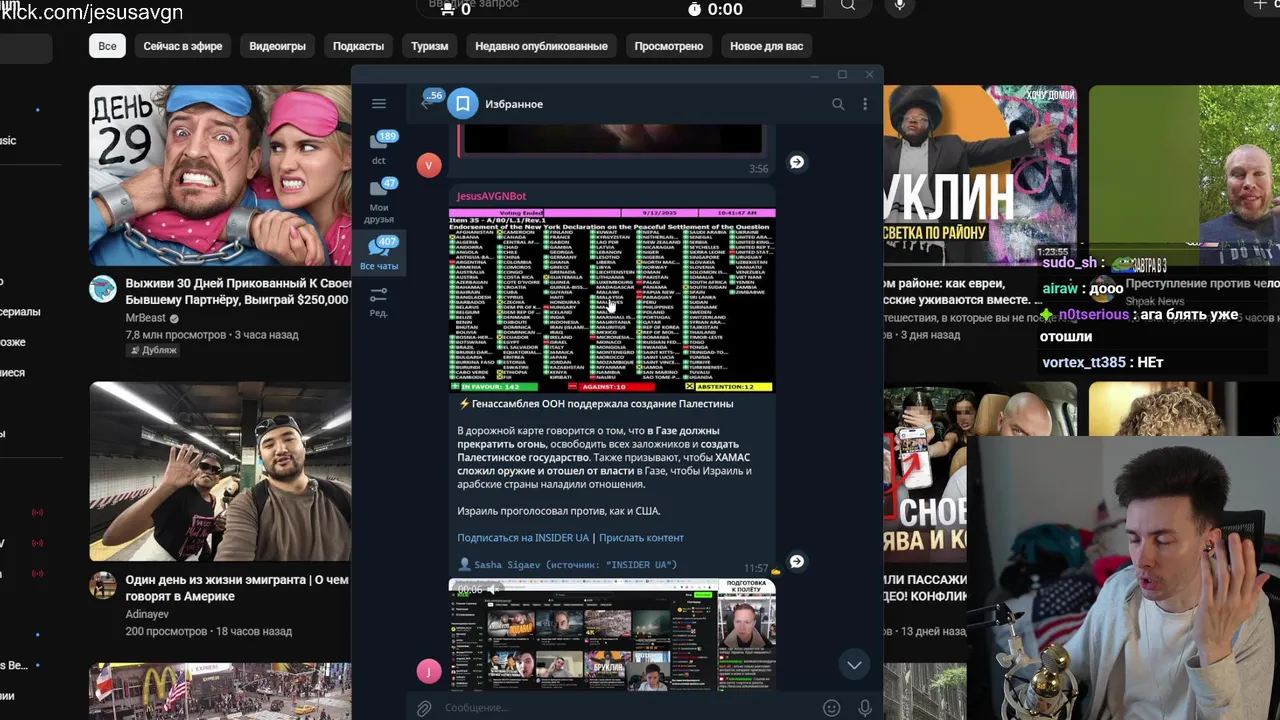Record a voice message in Telegram
Screen dimensions: 1280x720
(865, 708)
